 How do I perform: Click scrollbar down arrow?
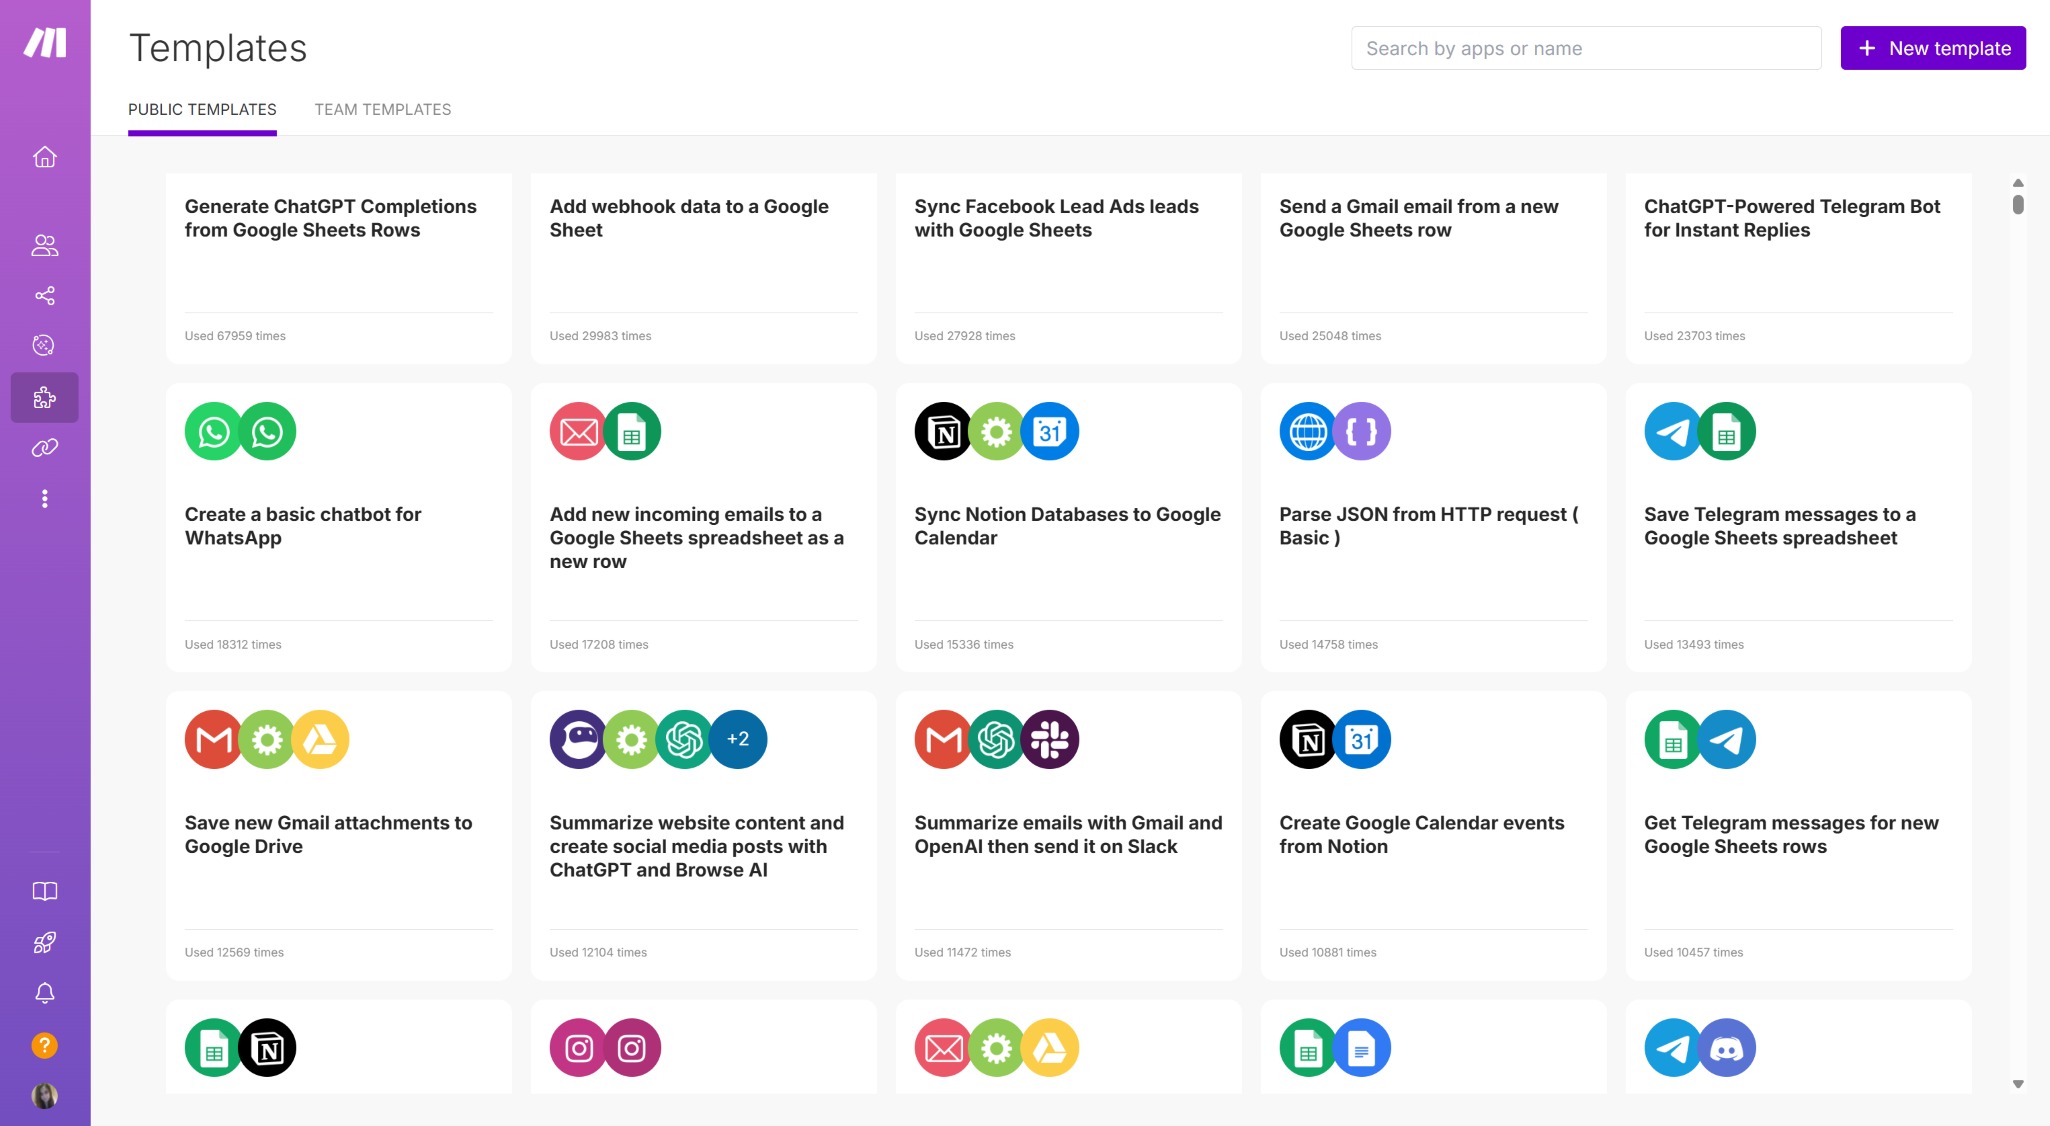coord(2018,1084)
